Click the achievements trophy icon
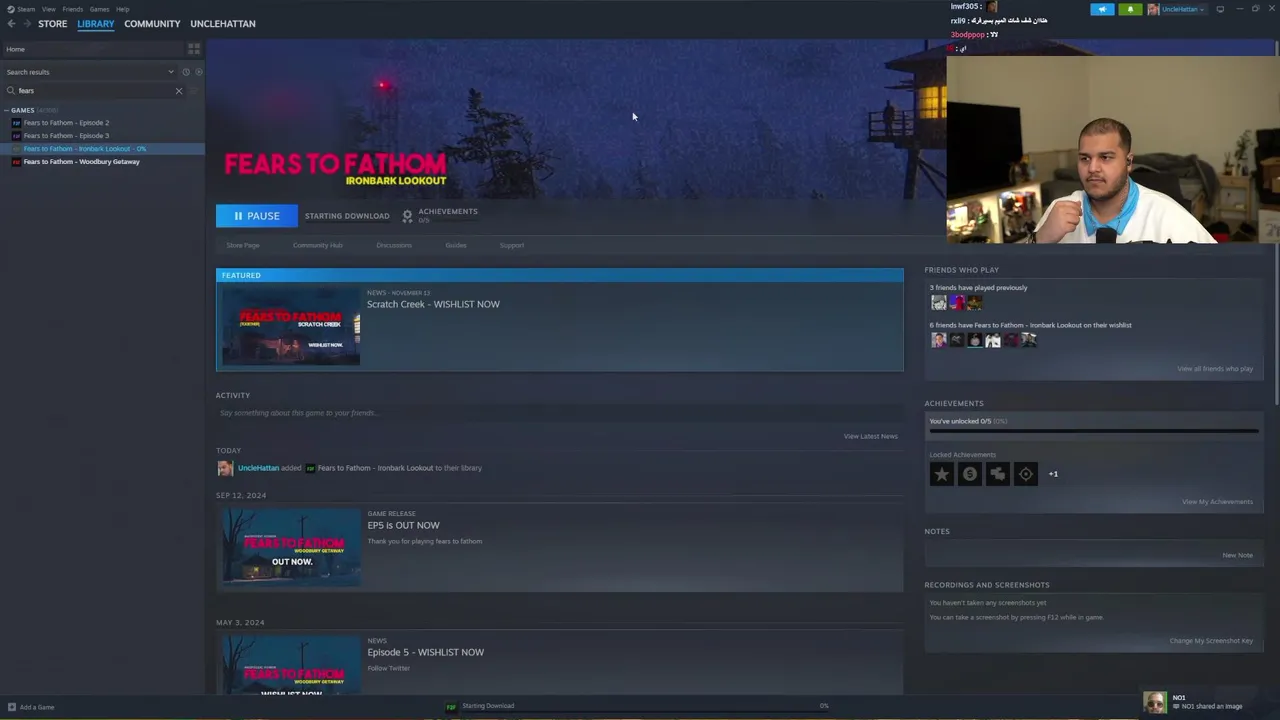Viewport: 1280px width, 720px height. pyautogui.click(x=407, y=216)
